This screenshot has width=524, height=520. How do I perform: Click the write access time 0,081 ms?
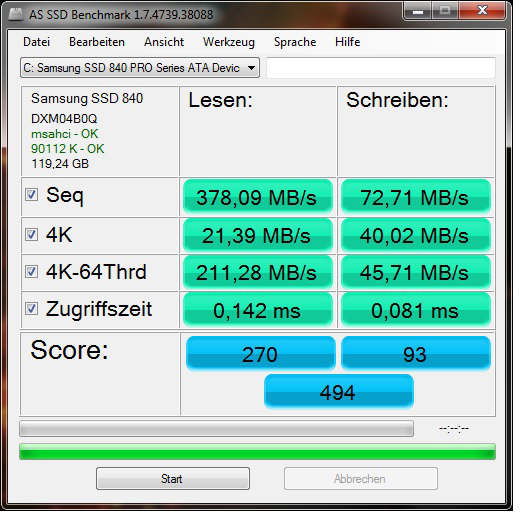coord(416,310)
